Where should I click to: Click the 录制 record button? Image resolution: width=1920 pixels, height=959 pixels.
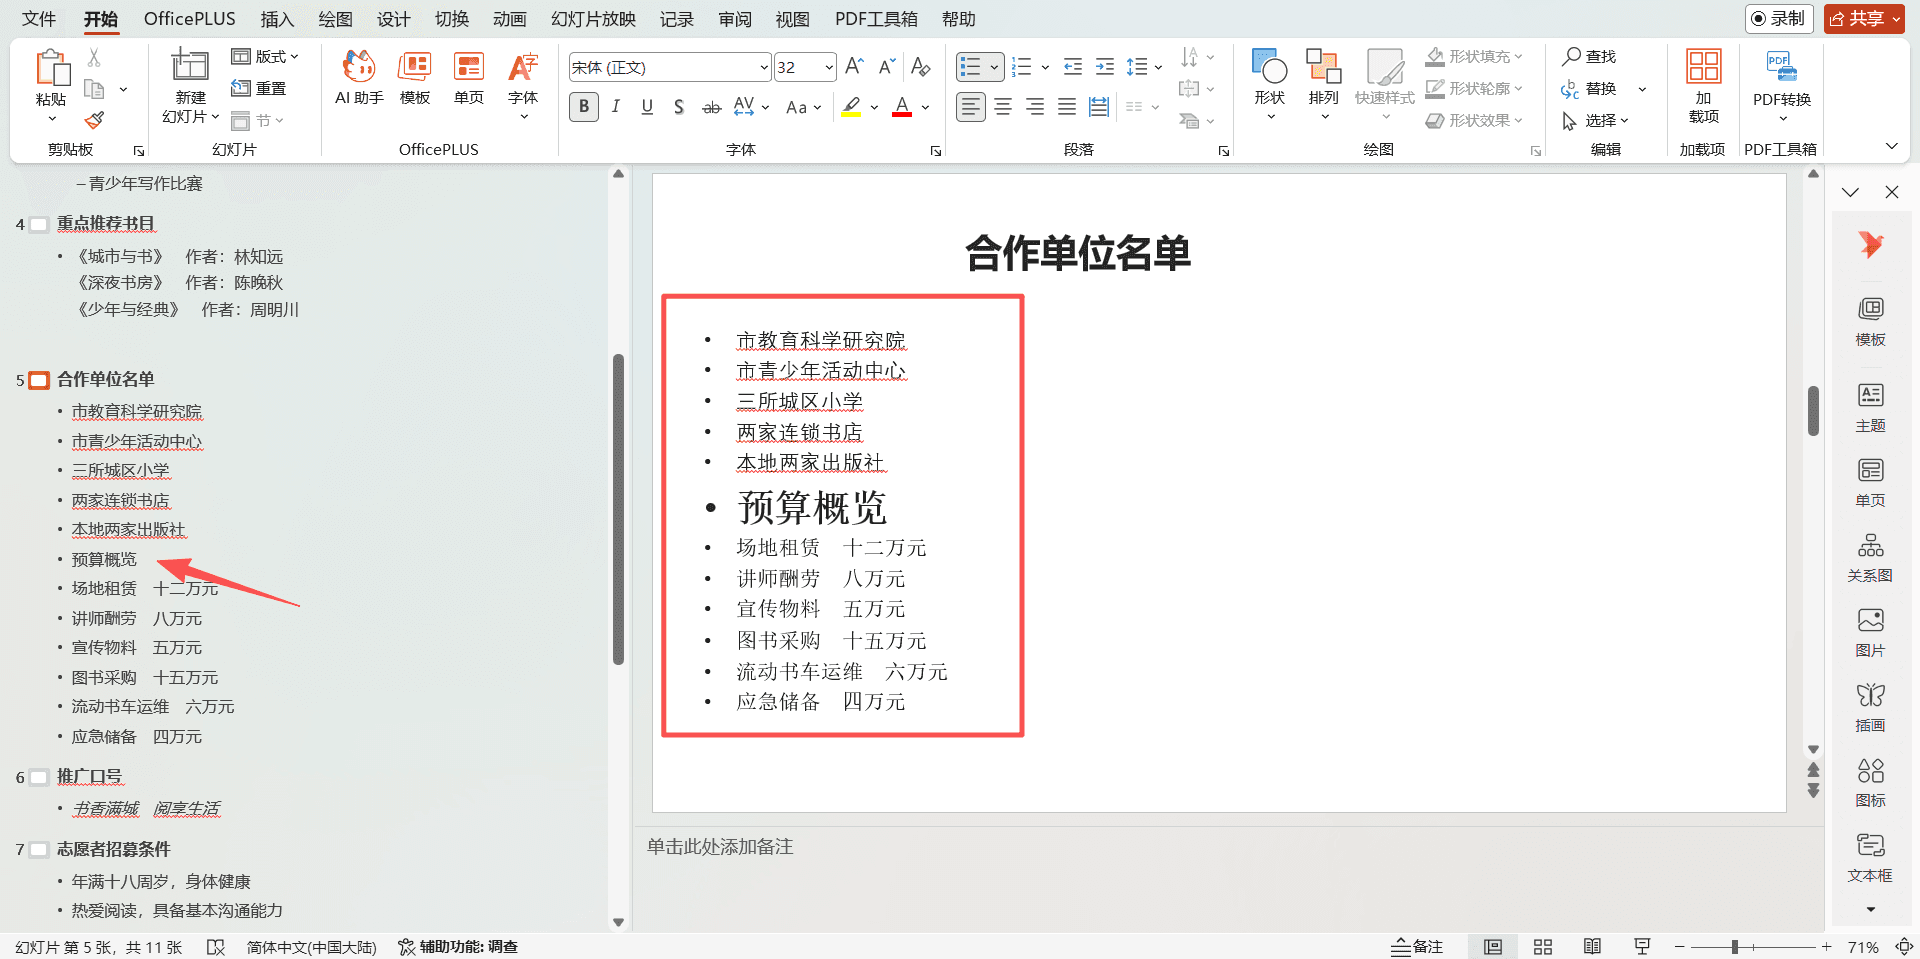pyautogui.click(x=1779, y=18)
